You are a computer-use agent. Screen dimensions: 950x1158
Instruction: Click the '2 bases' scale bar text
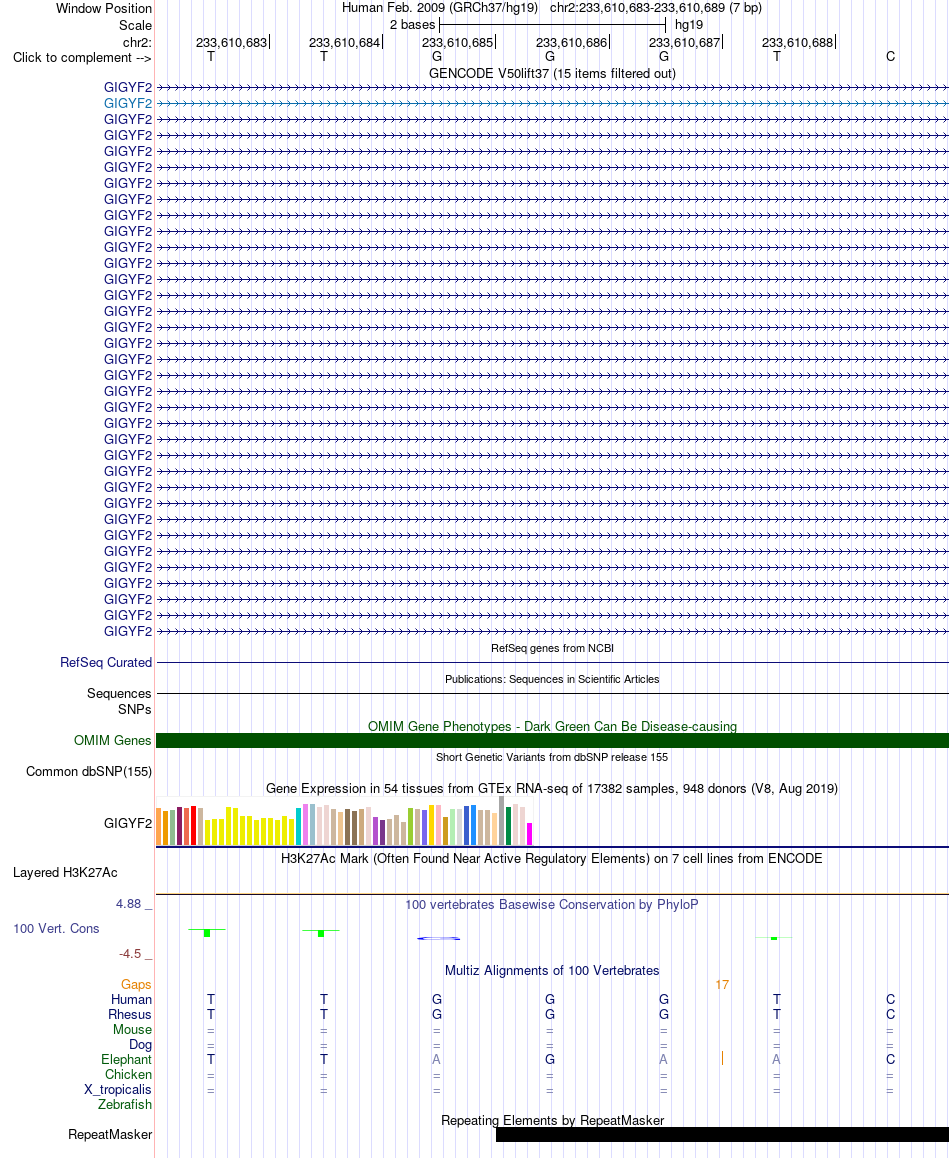point(412,24)
